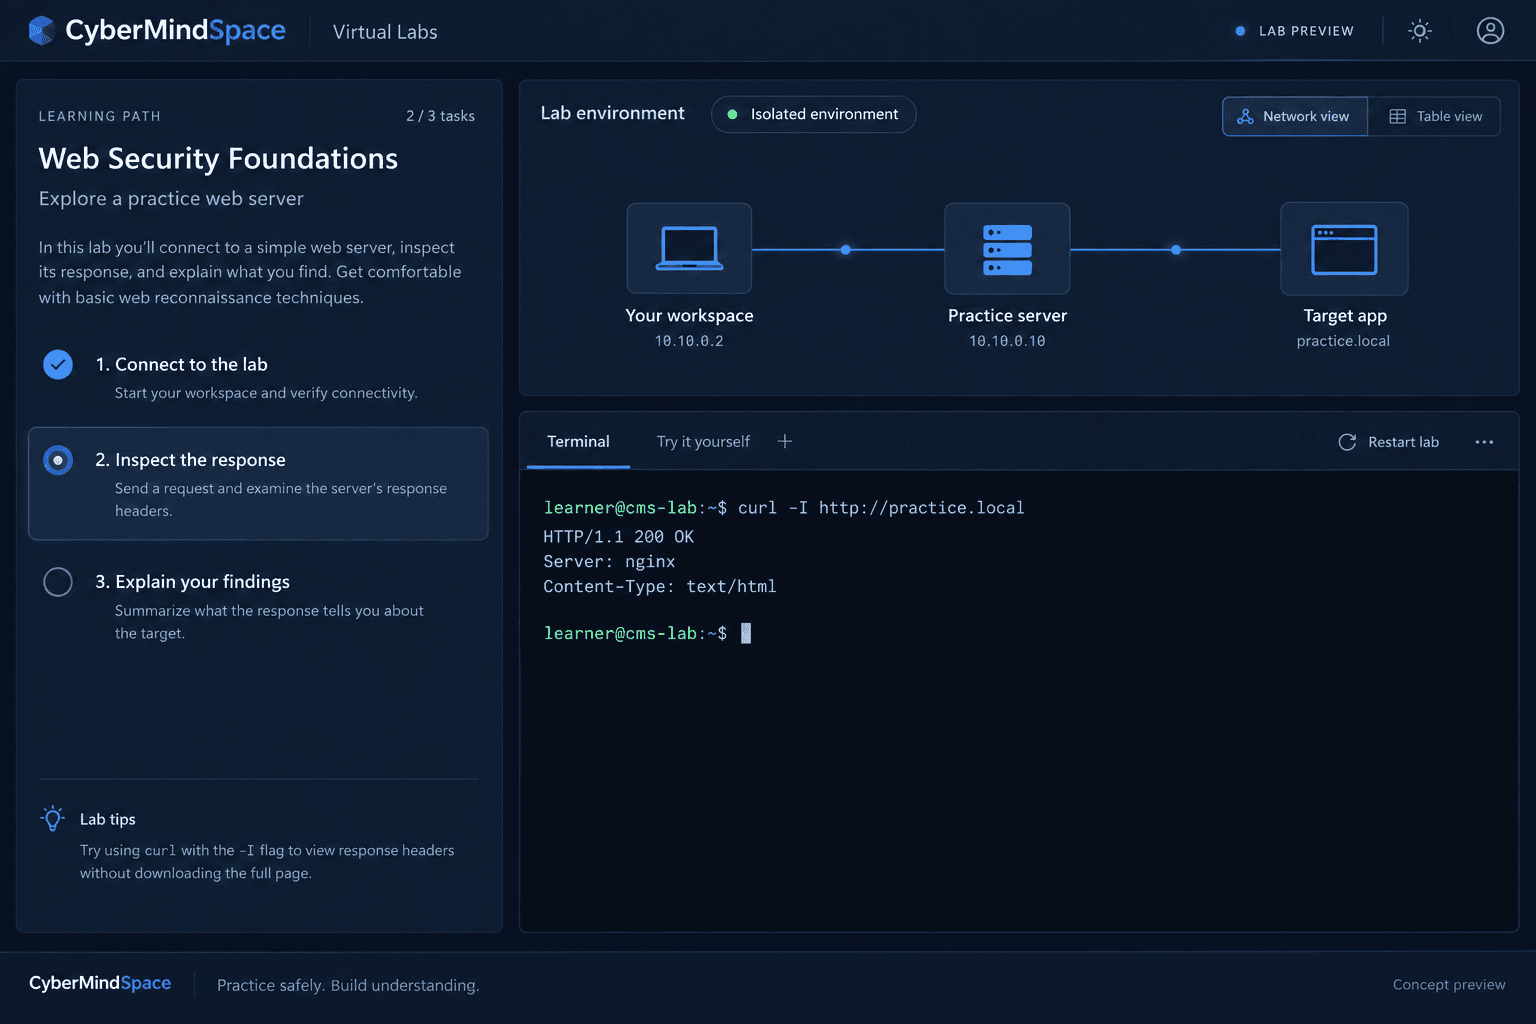
Task: Click the Web Security Foundations heading
Action: tap(218, 158)
